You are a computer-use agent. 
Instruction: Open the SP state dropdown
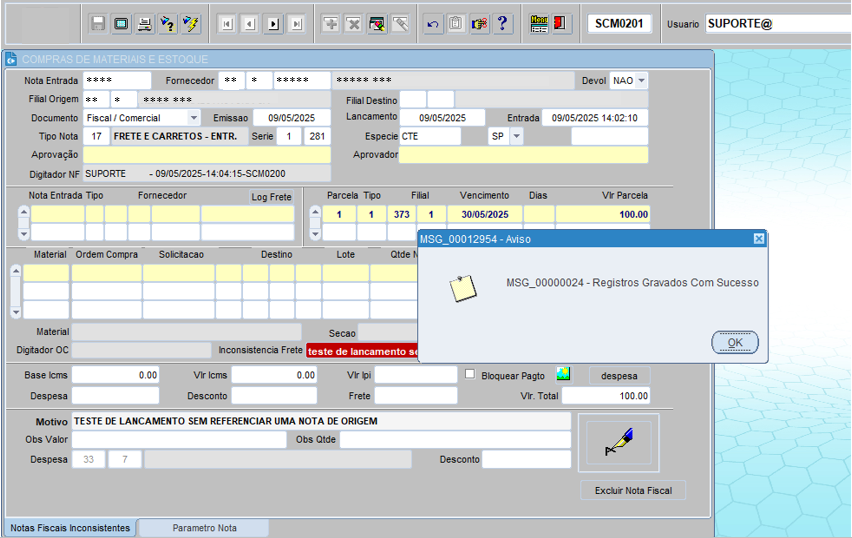tap(516, 136)
